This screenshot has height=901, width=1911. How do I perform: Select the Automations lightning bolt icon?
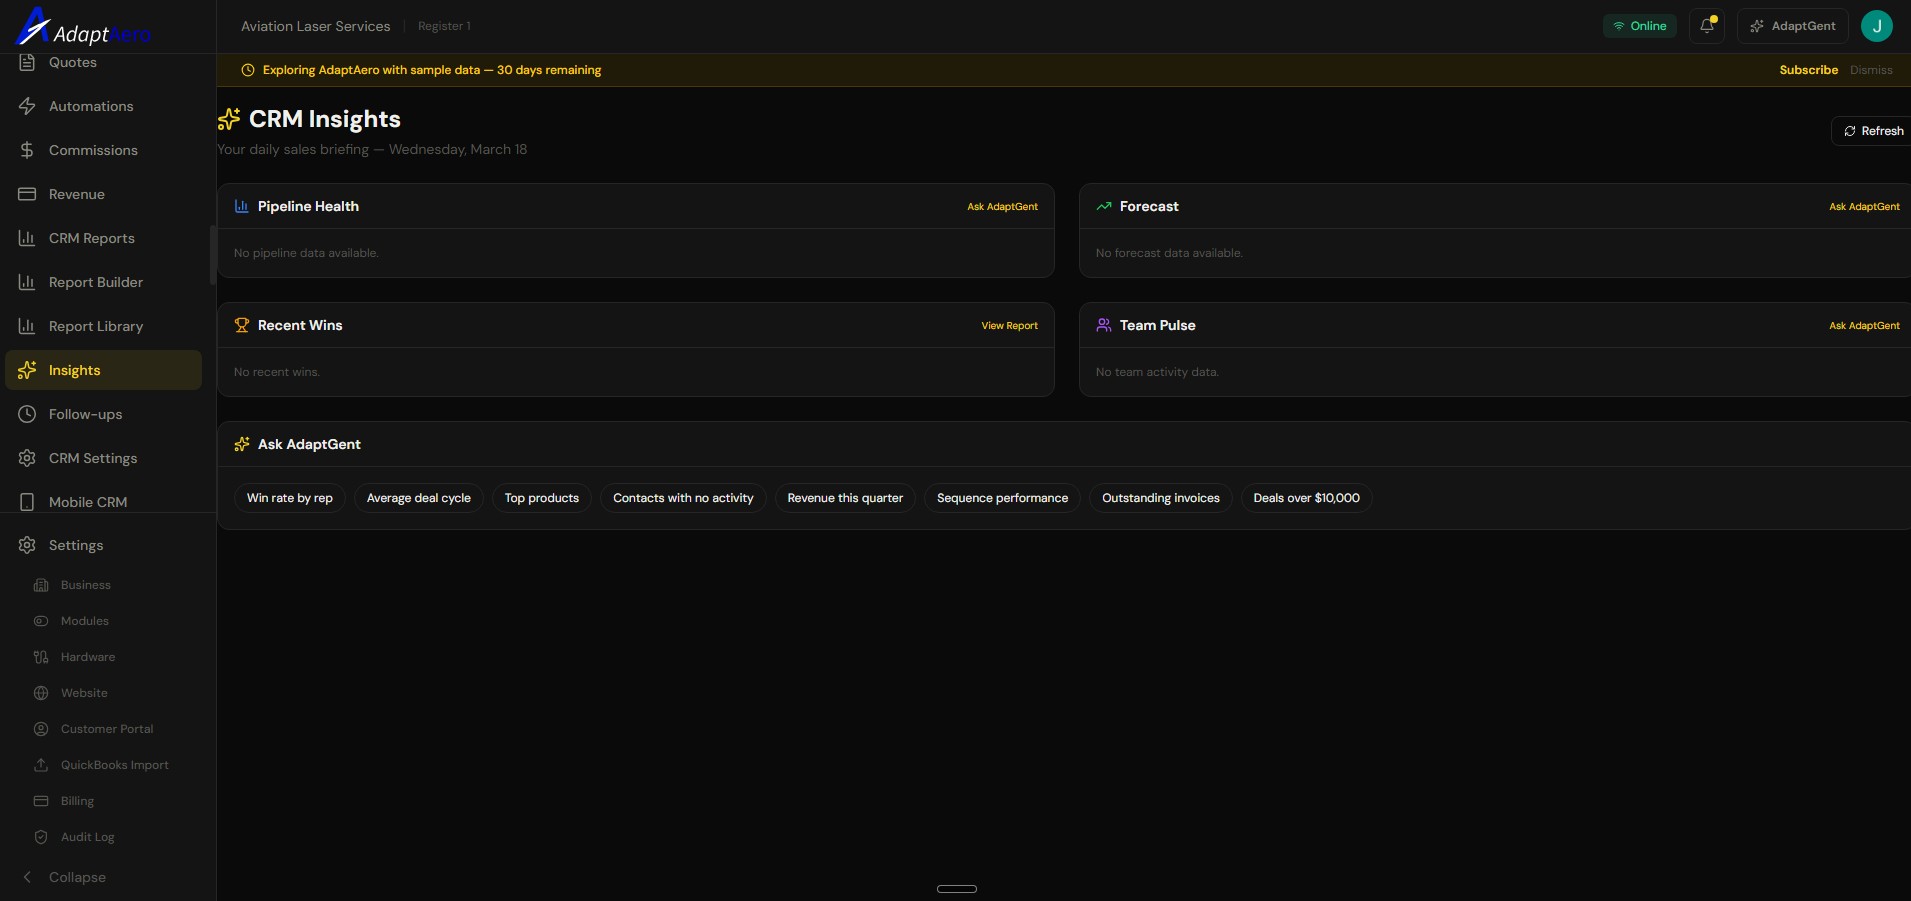pyautogui.click(x=27, y=106)
